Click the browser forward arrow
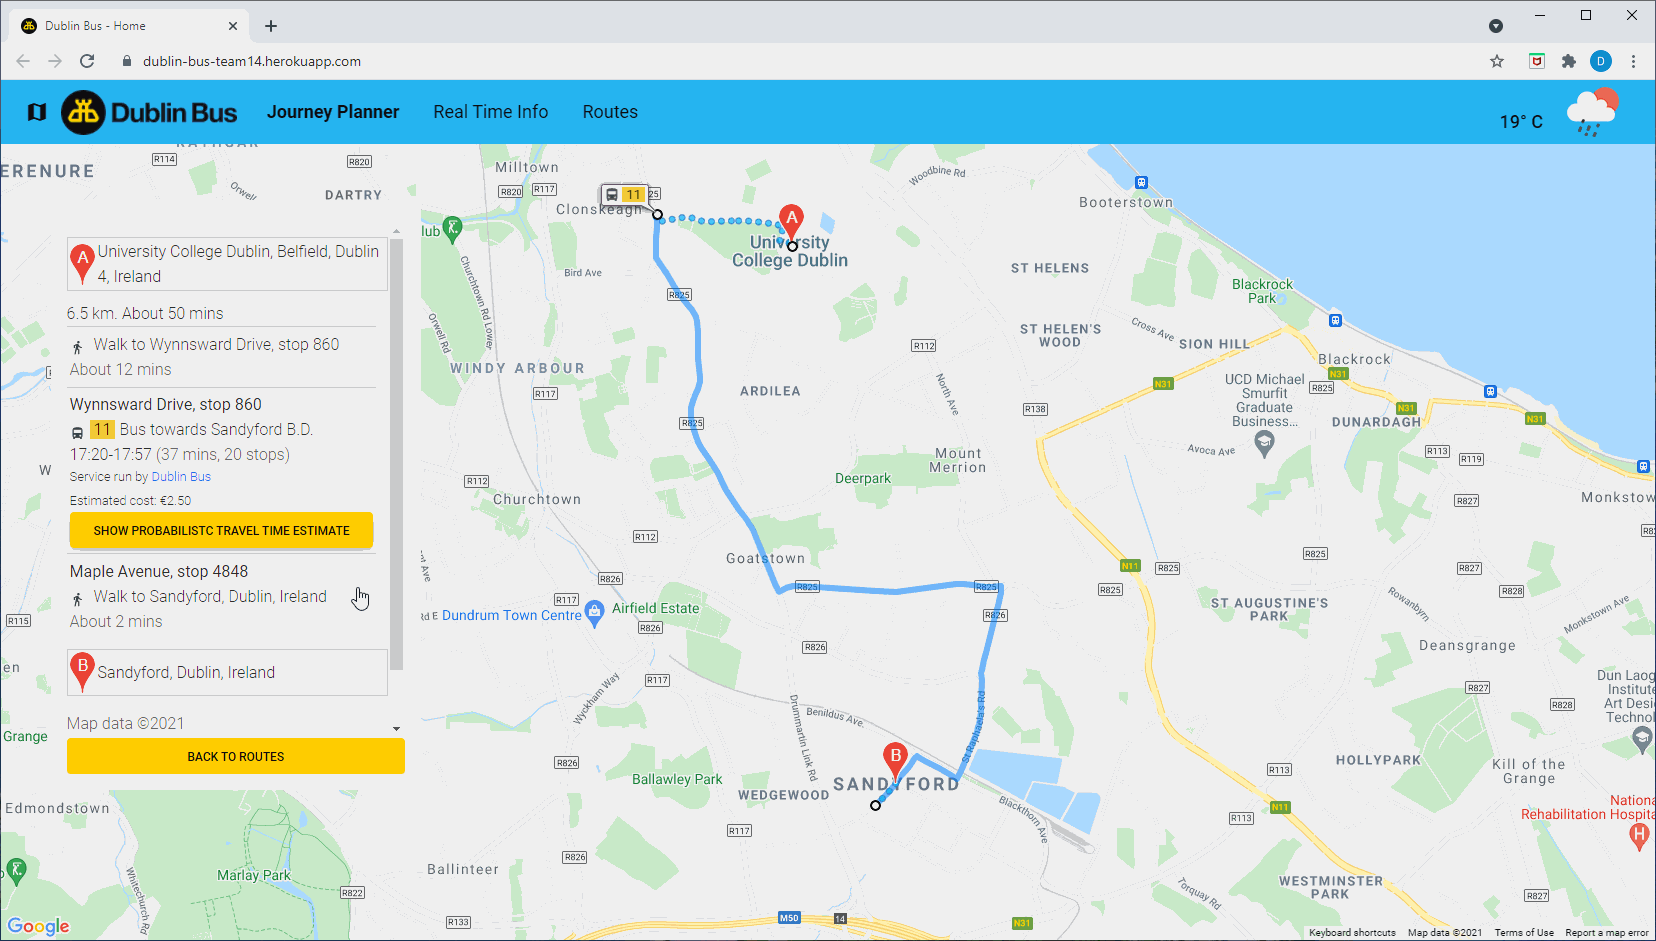Screen dimensions: 1656x941 point(55,61)
